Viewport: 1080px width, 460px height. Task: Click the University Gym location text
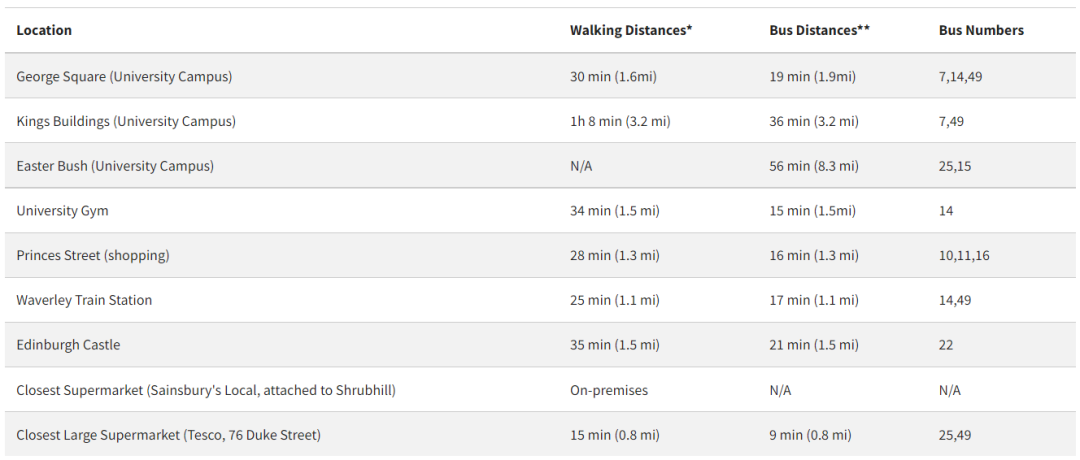point(62,211)
